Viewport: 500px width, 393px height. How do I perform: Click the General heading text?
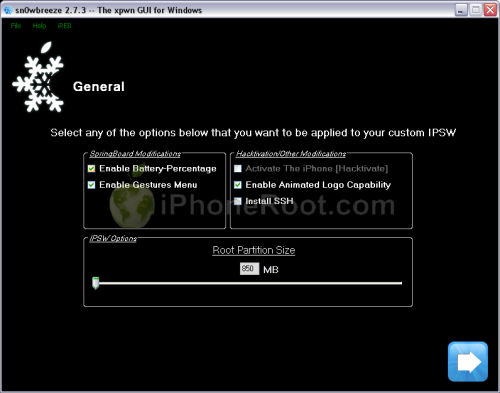click(99, 87)
